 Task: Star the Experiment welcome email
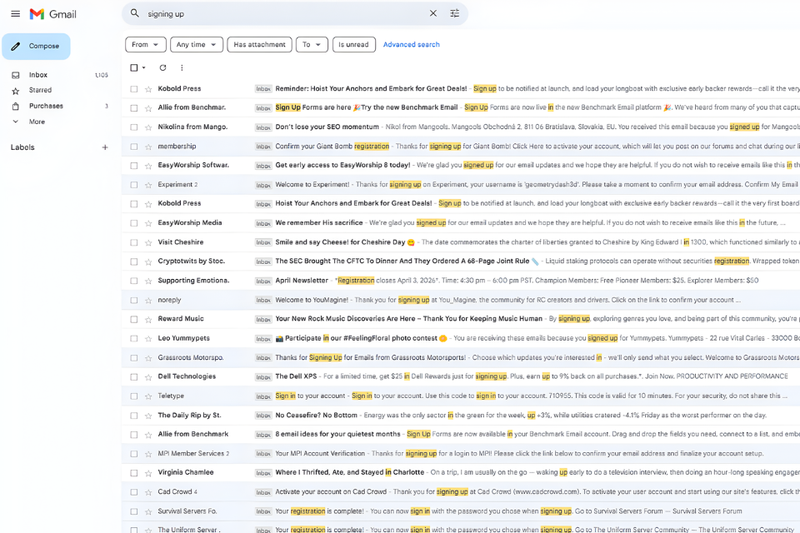pyautogui.click(x=148, y=185)
